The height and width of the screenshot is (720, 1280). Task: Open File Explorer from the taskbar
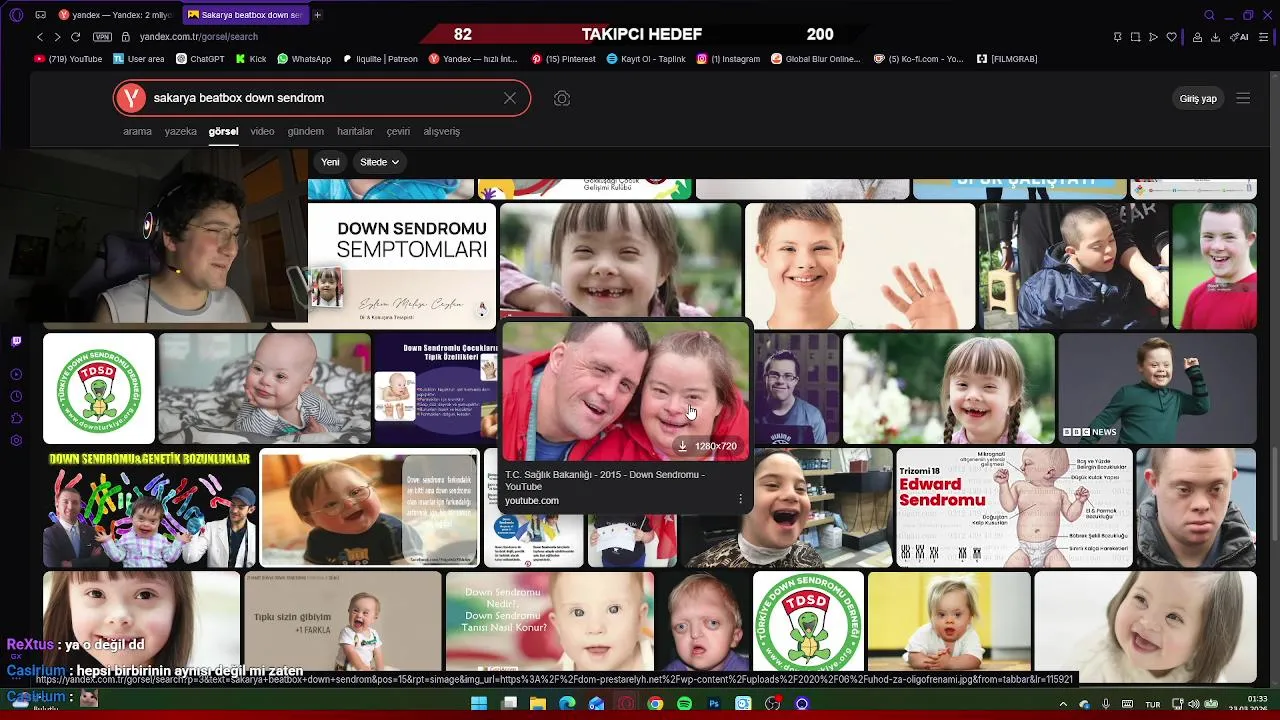point(537,704)
